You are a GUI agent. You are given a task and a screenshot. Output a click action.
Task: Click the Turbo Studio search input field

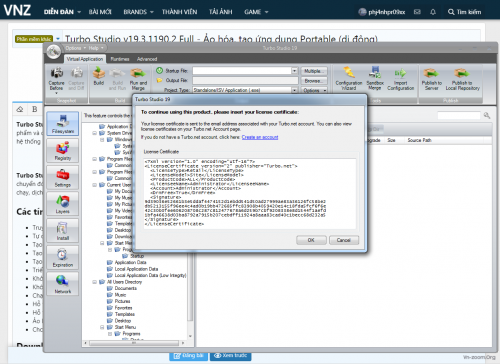[459, 115]
